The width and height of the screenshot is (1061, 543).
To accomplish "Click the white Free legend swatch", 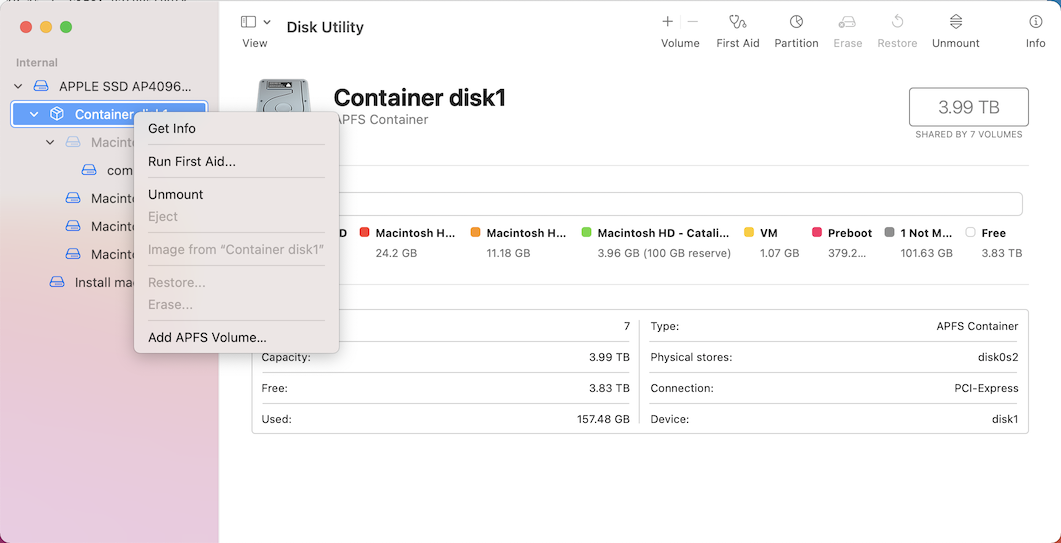I will pyautogui.click(x=970, y=233).
